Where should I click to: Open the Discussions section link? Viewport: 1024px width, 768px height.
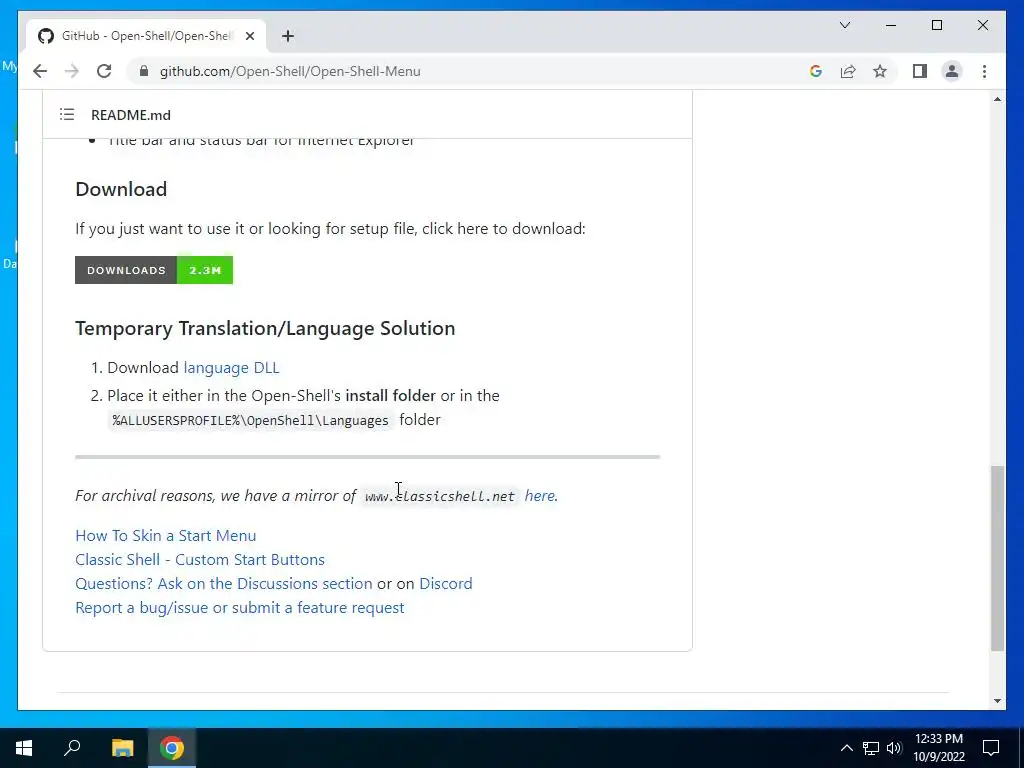click(223, 583)
